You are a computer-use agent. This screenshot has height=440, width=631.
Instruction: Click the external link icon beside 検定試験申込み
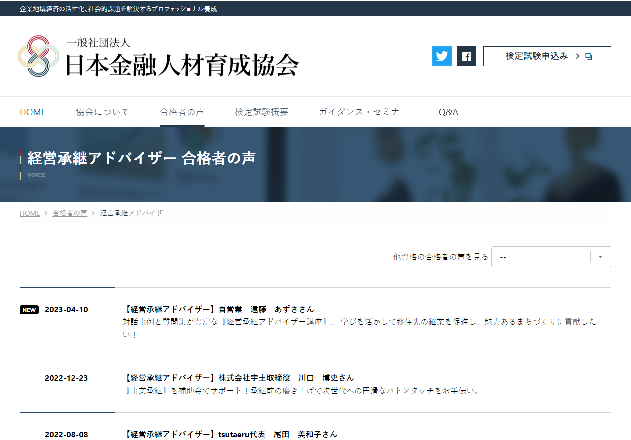[x=588, y=56]
